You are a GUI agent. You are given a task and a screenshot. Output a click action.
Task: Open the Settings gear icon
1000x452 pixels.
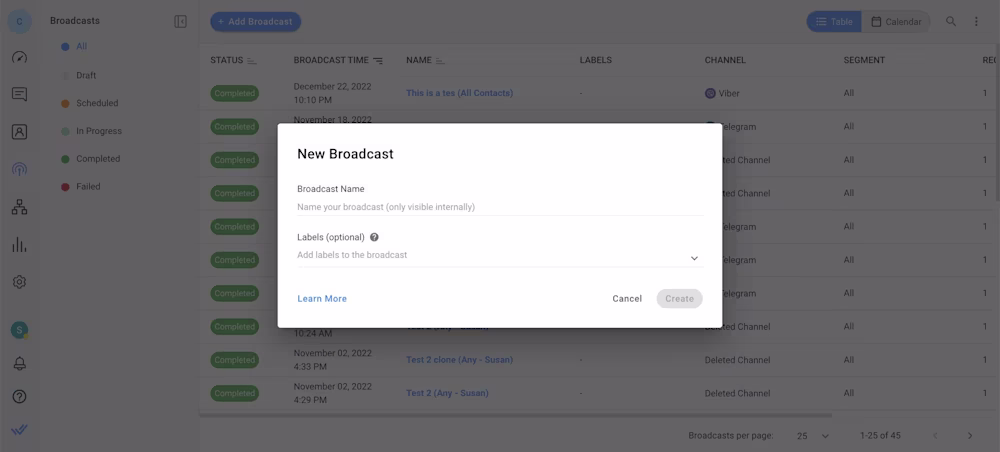pos(19,282)
